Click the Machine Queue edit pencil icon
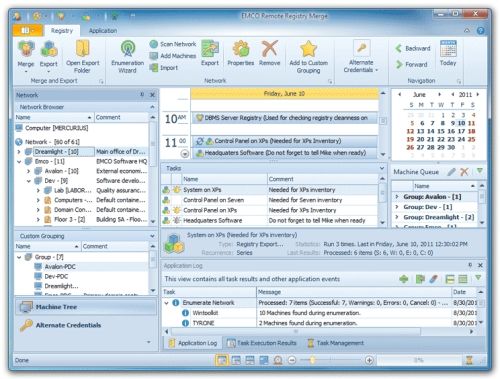Image resolution: width=500 pixels, height=379 pixels. tap(451, 172)
